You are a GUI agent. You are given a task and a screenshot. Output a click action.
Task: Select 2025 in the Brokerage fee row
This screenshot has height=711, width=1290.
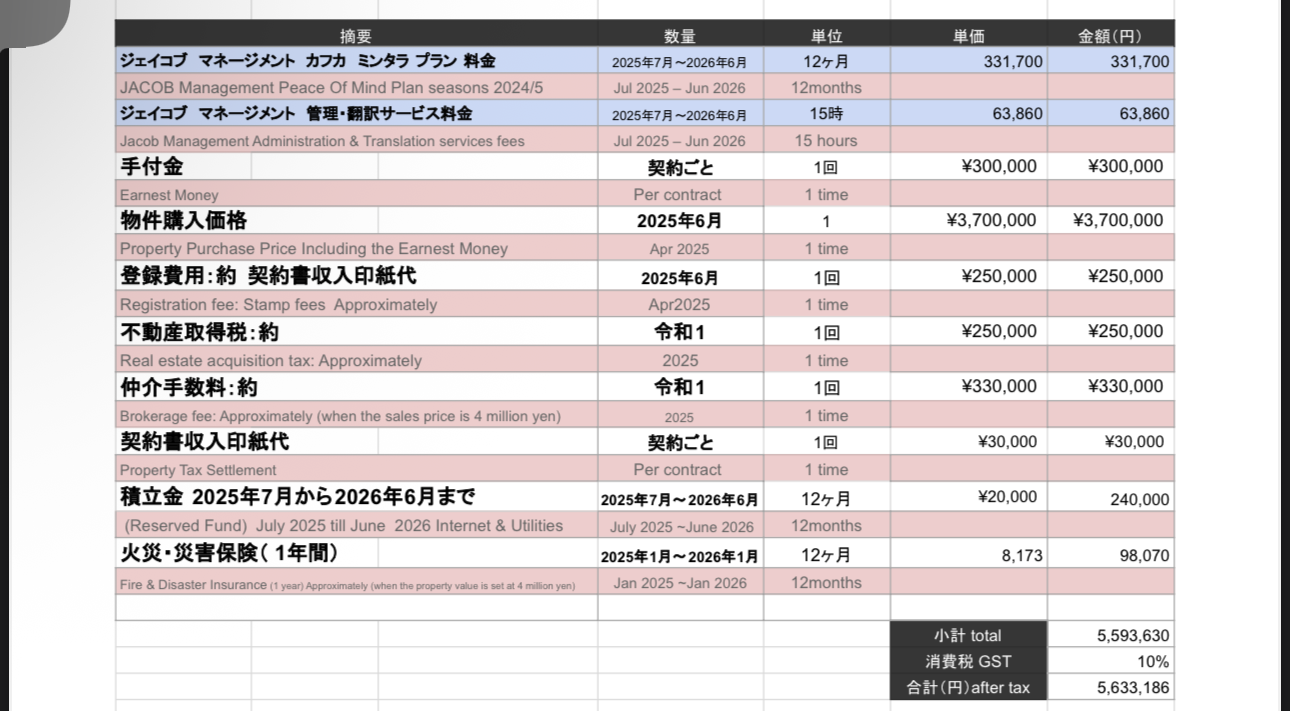[680, 416]
